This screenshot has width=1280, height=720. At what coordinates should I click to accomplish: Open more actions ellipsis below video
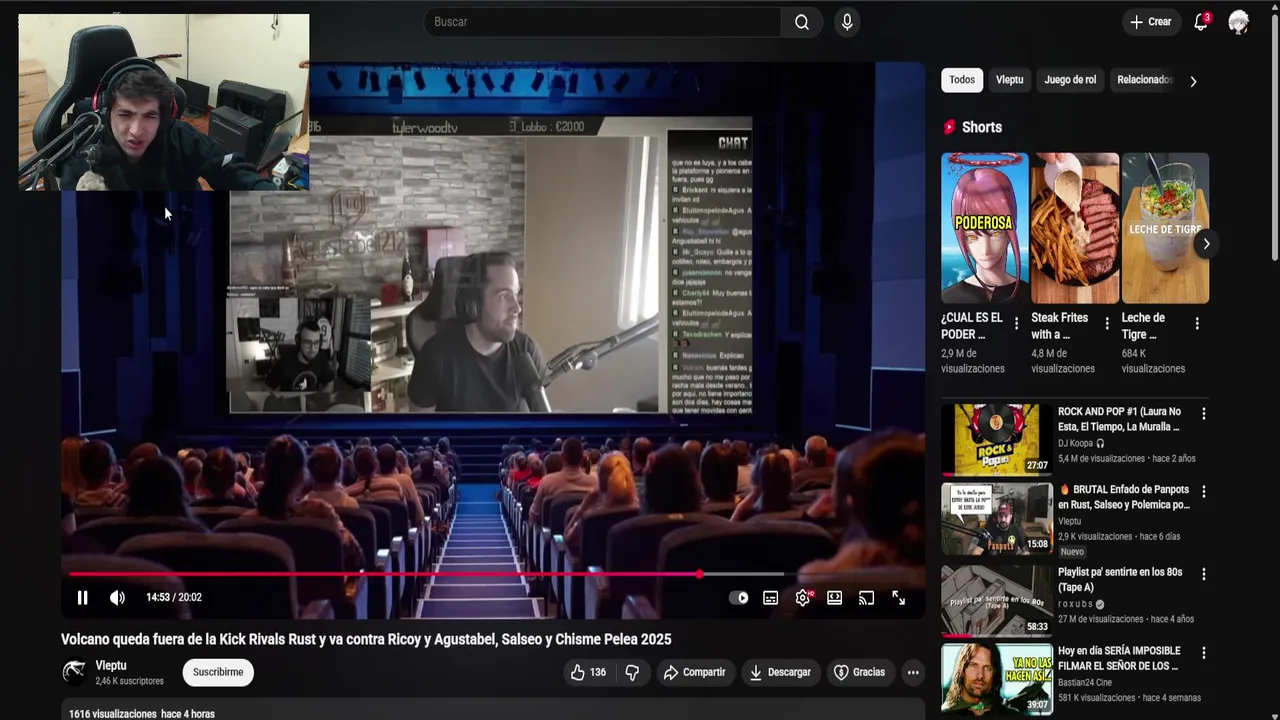pos(913,672)
